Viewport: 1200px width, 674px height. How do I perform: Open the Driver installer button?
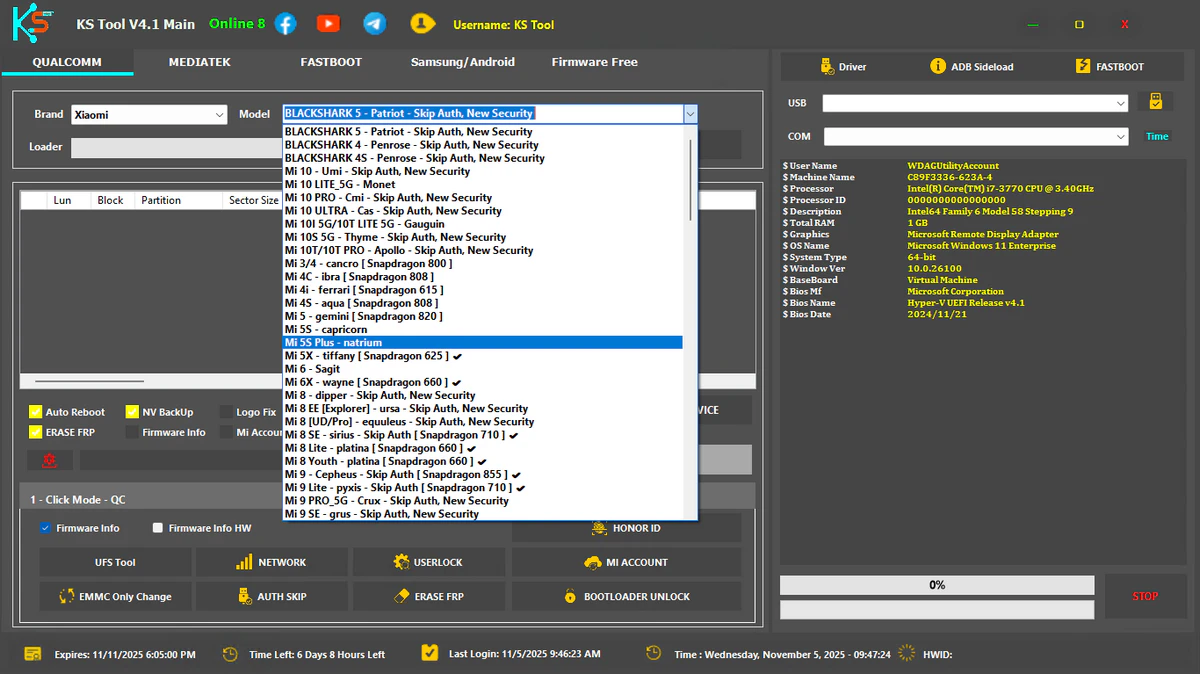point(843,67)
